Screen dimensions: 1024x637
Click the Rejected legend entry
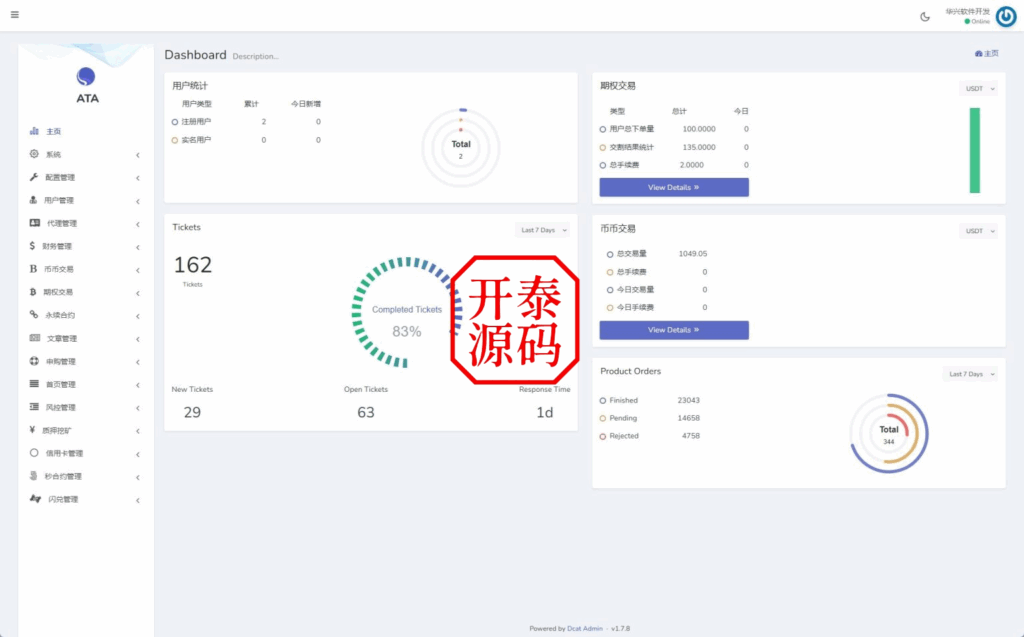619,436
